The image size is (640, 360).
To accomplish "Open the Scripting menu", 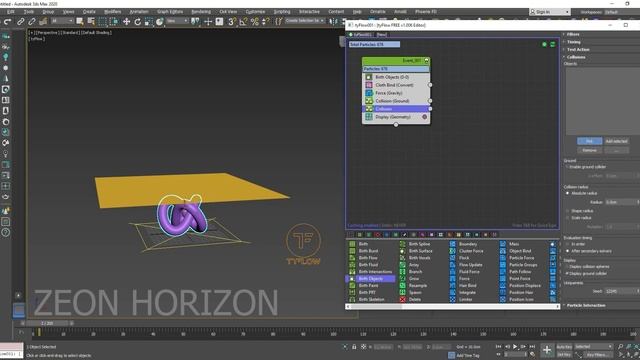I will point(282,11).
